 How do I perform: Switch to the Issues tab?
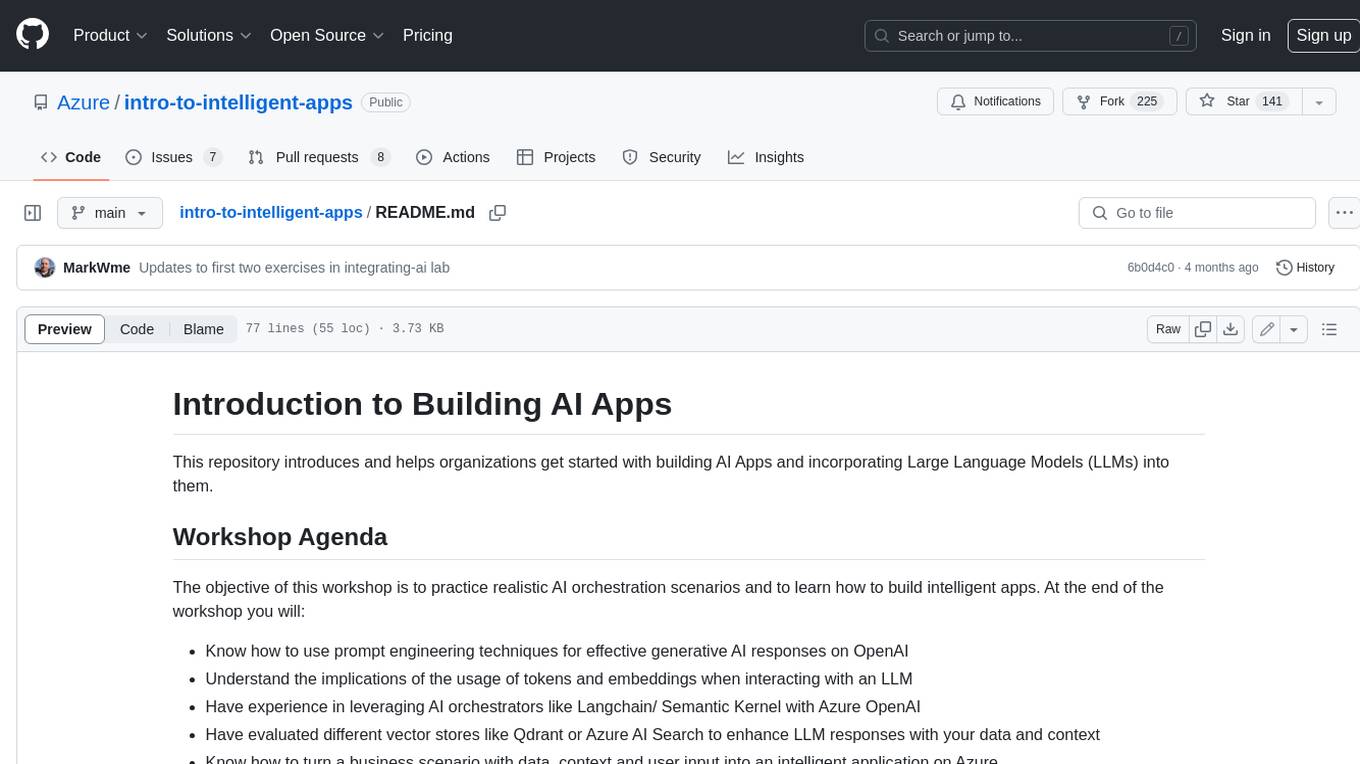[173, 157]
